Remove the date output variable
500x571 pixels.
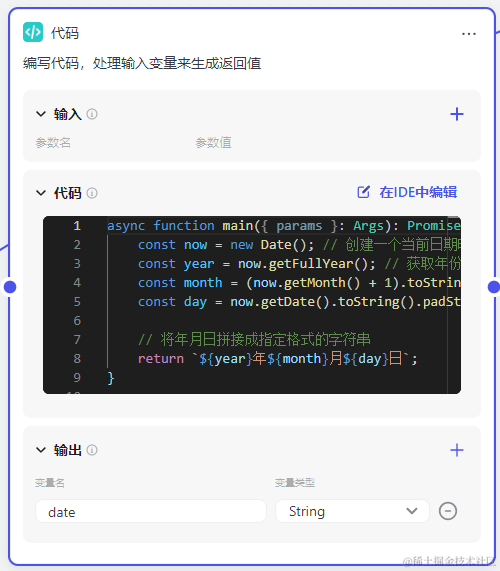tap(448, 511)
